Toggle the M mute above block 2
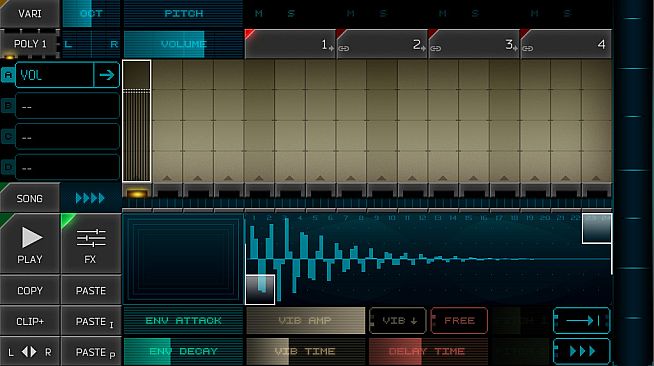This screenshot has width=654, height=366. [351, 13]
